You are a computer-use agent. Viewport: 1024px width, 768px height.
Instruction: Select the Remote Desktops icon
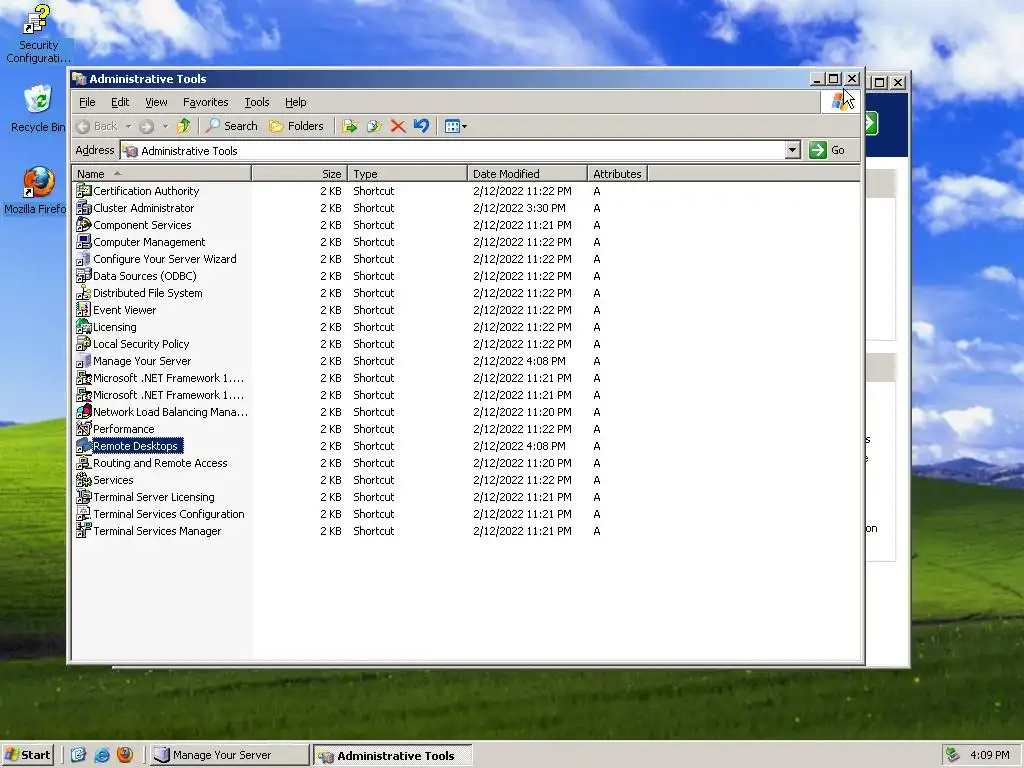click(x=84, y=445)
